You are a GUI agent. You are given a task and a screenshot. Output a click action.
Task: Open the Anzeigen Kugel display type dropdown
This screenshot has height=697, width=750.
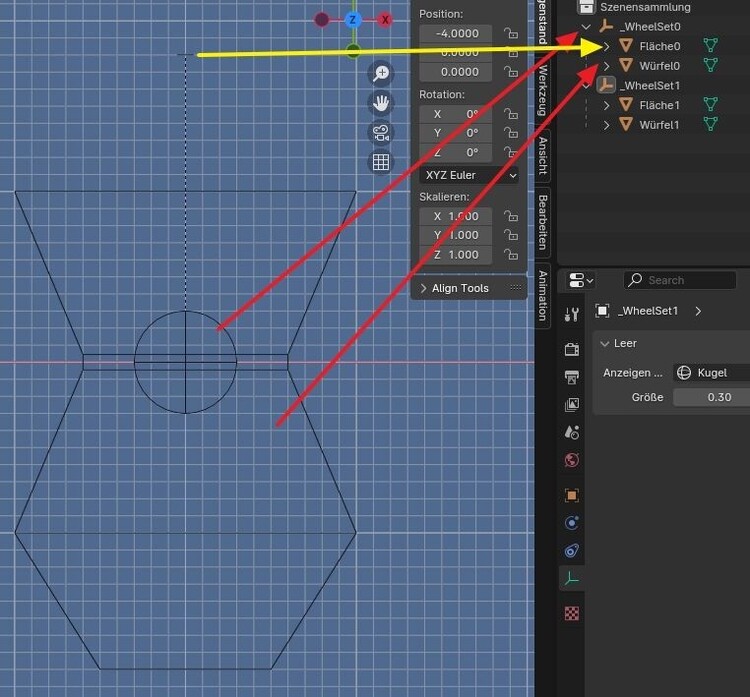[x=712, y=373]
